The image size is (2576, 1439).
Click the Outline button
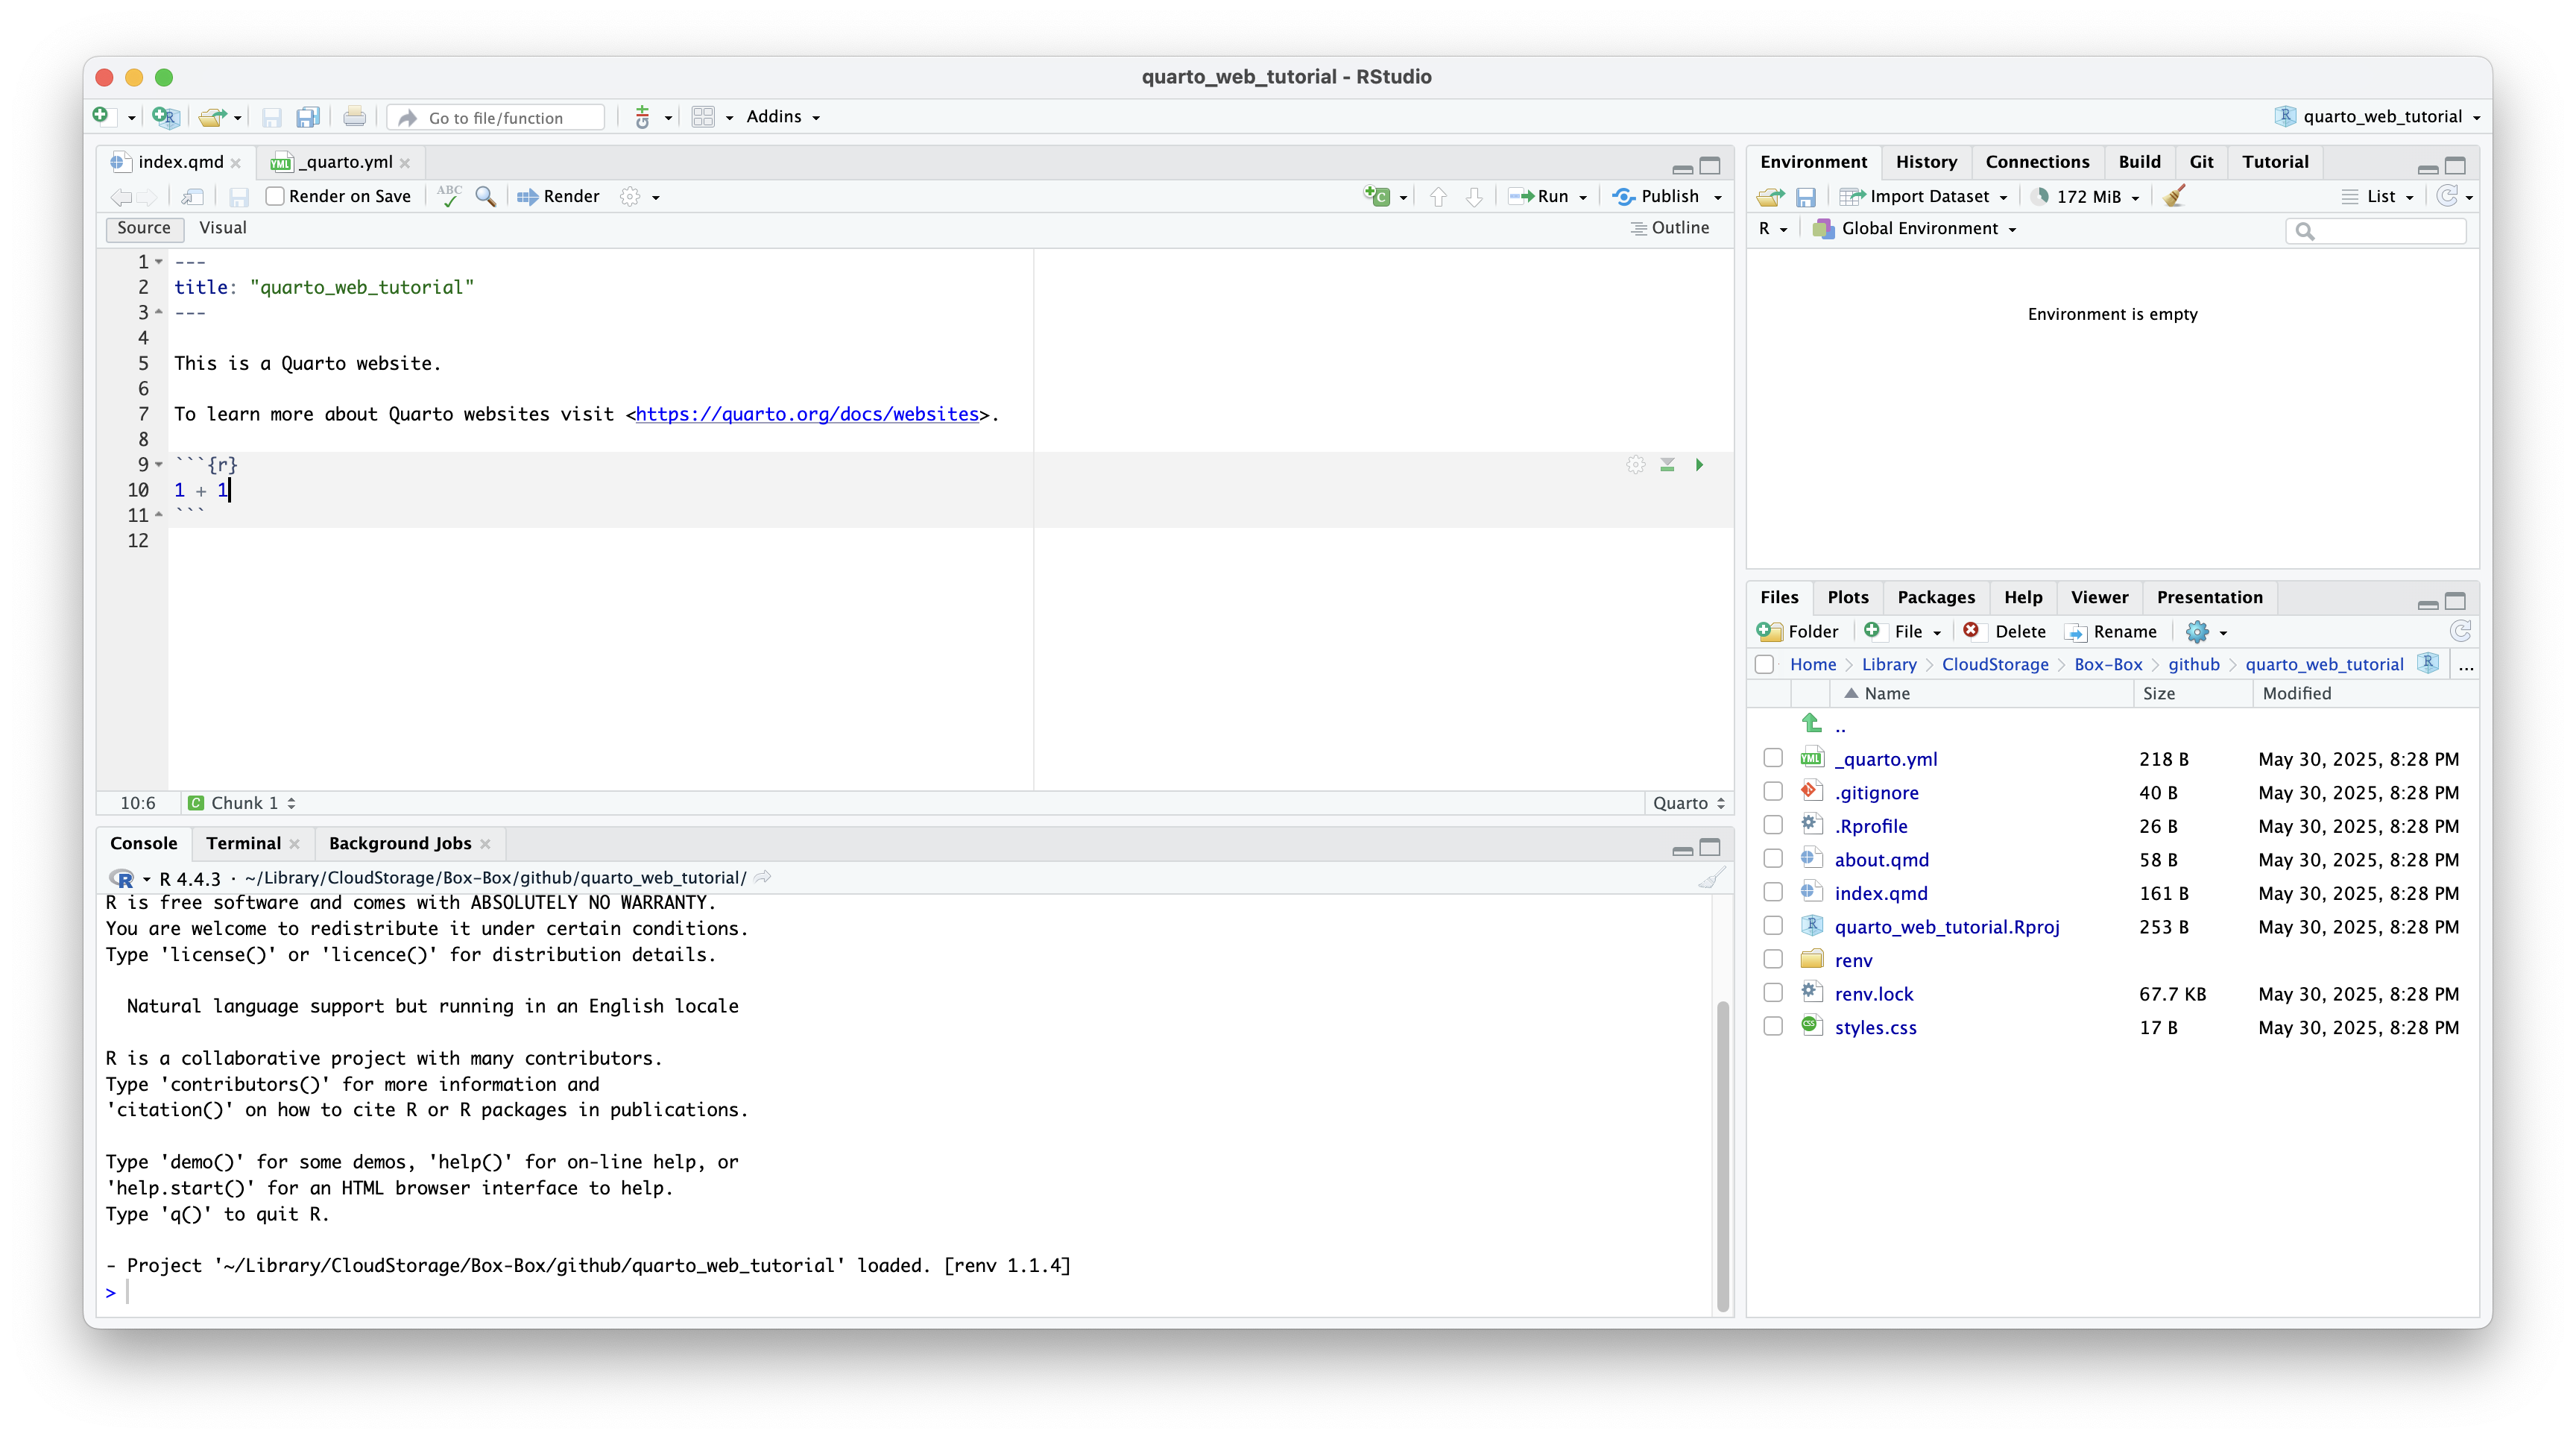tap(1669, 228)
